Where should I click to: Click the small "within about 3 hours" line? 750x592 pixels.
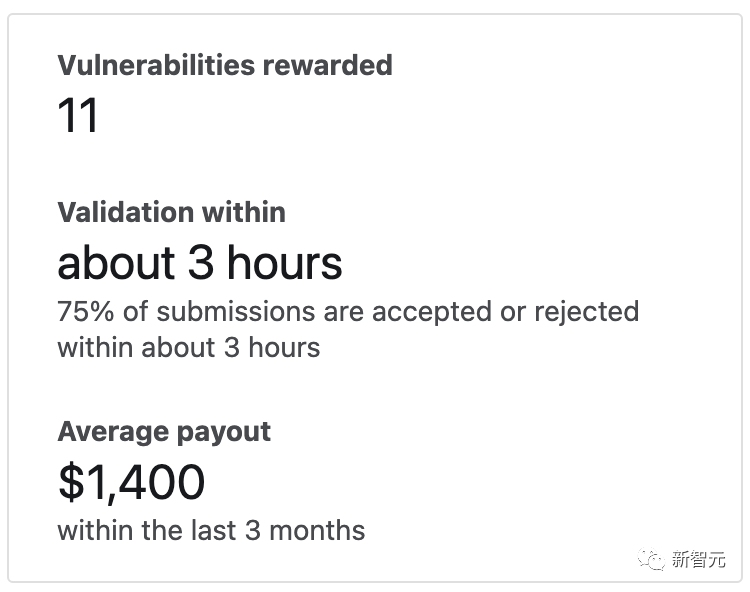[189, 347]
